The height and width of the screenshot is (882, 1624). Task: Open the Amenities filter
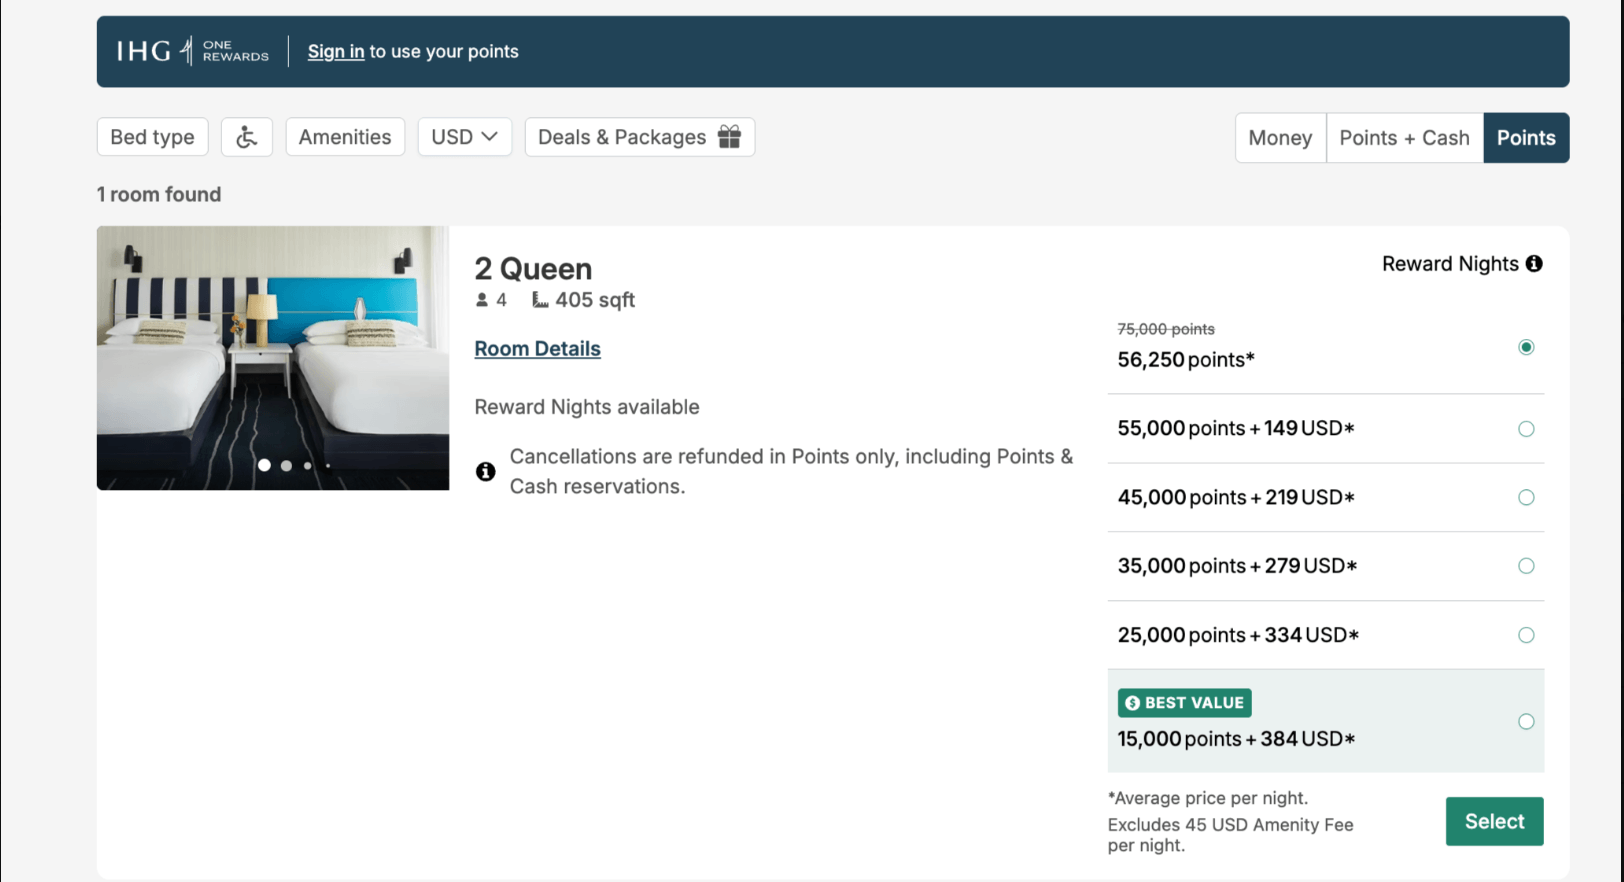345,137
